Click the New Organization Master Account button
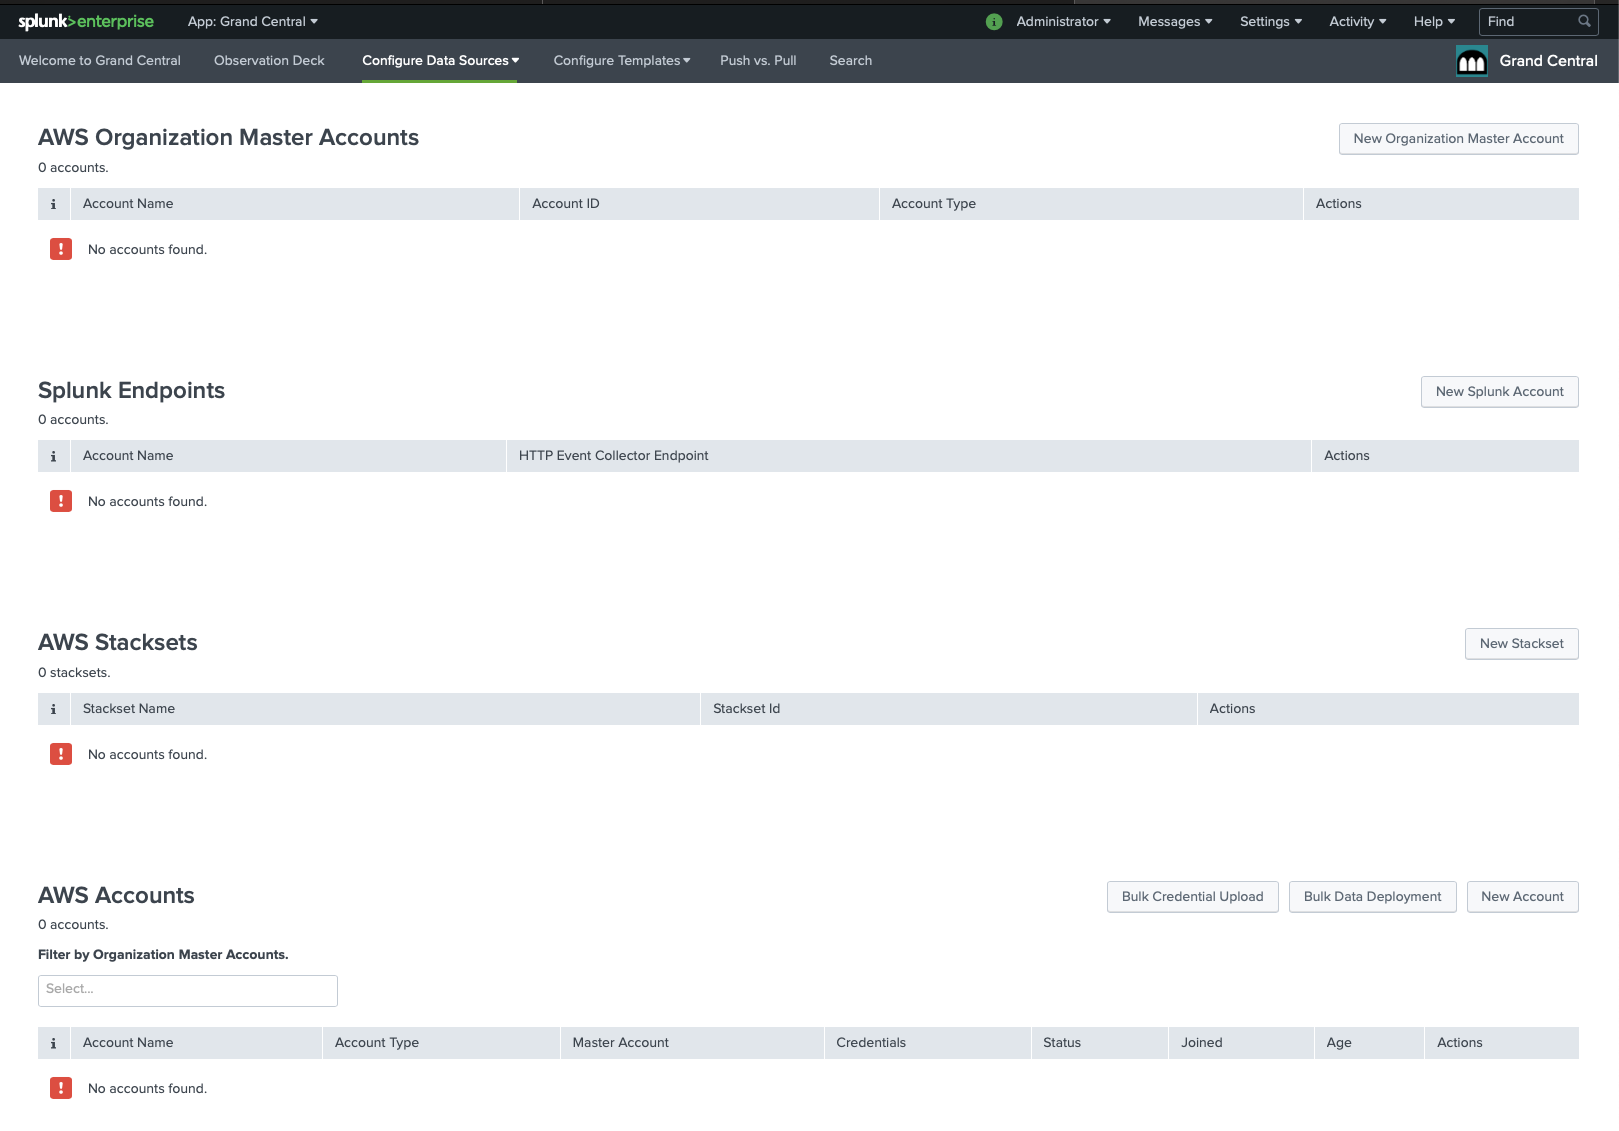 (x=1458, y=139)
